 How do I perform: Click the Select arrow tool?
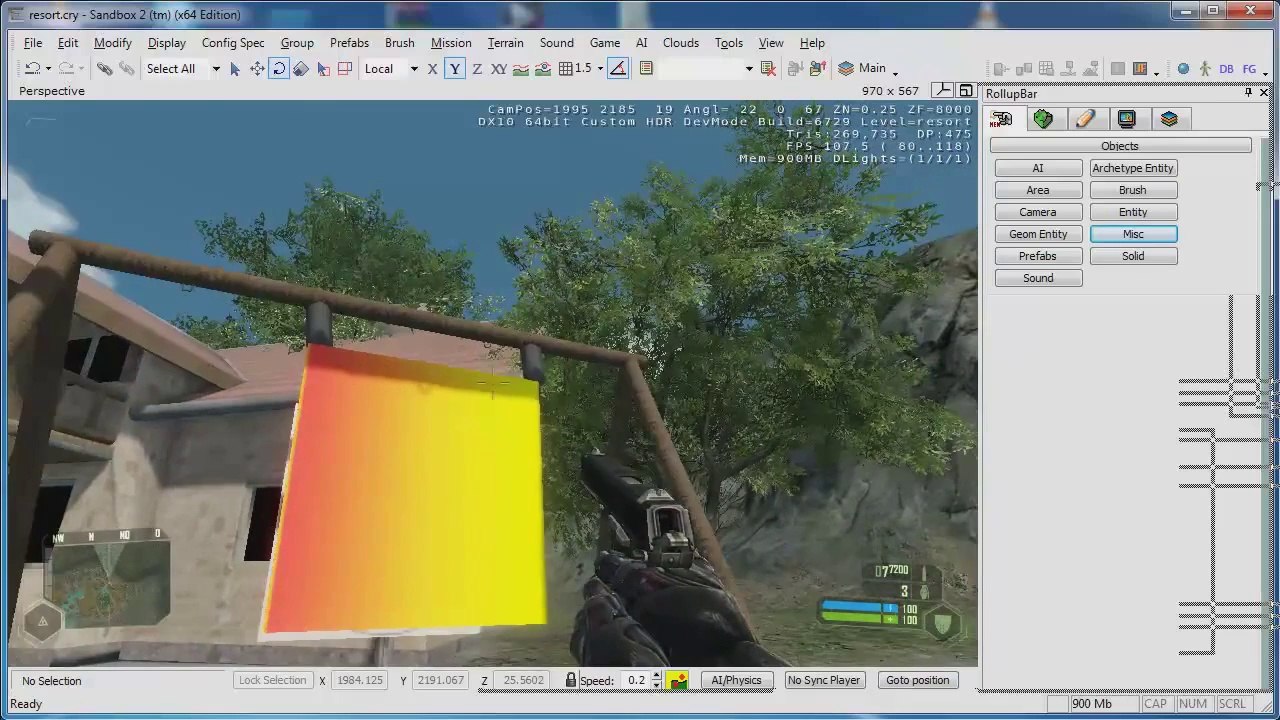click(235, 69)
